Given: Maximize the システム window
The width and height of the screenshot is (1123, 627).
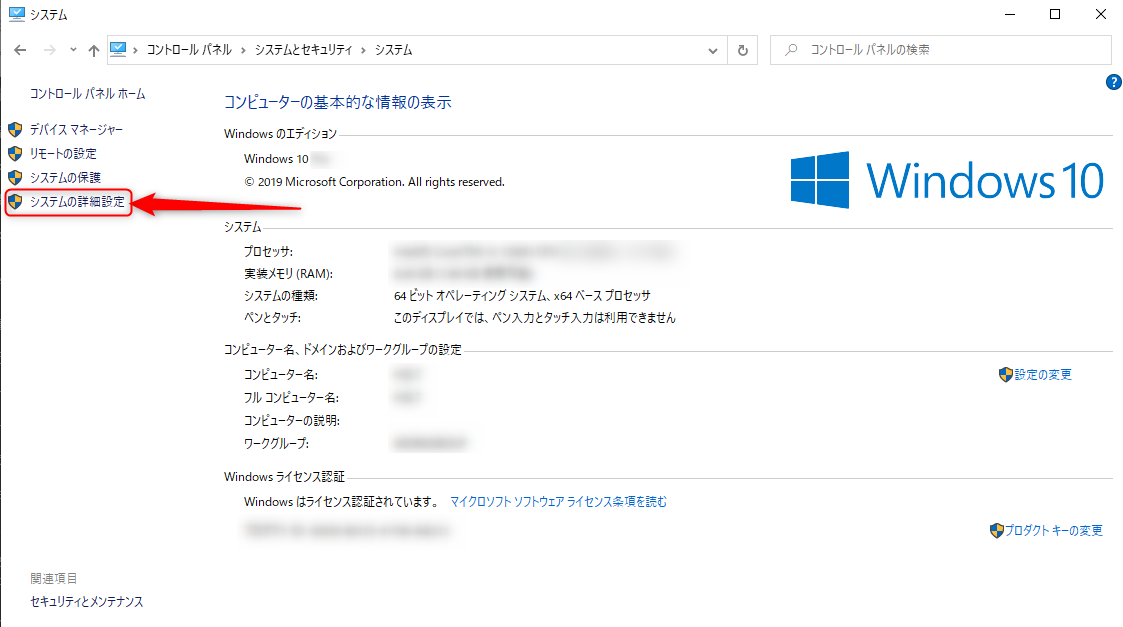Looking at the screenshot, I should tap(1055, 14).
